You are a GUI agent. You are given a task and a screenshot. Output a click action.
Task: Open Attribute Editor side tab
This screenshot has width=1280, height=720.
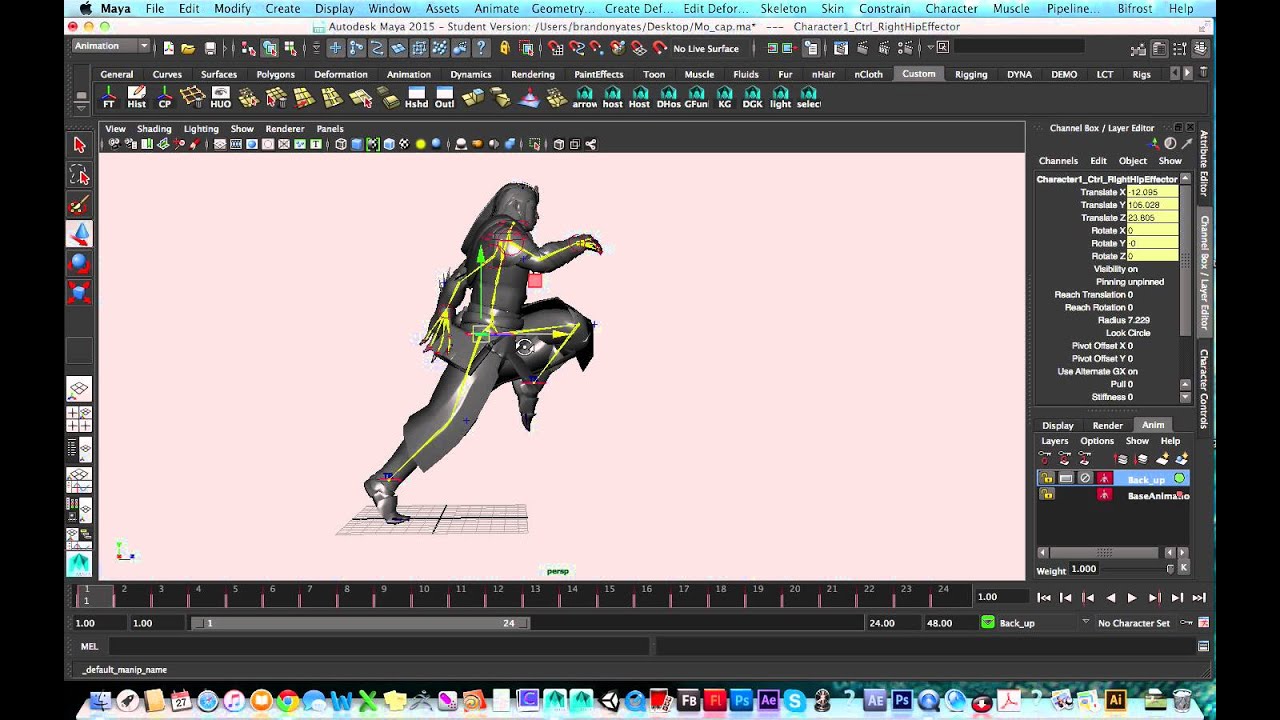[x=1204, y=163]
